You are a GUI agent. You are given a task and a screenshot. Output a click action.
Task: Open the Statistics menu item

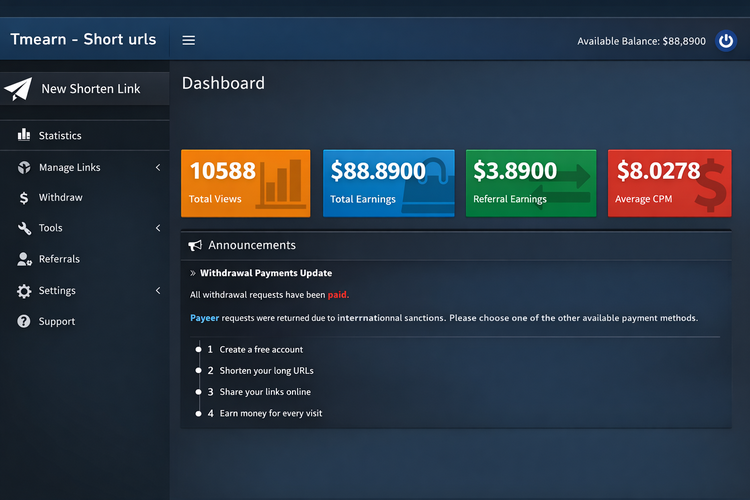pos(85,135)
